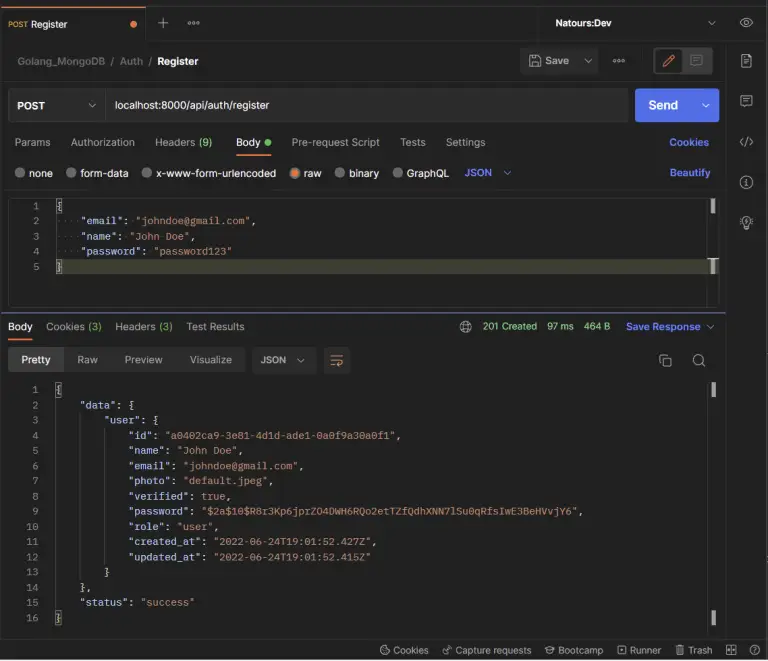768x661 pixels.
Task: Select the GraphQL body type radio
Action: click(397, 173)
